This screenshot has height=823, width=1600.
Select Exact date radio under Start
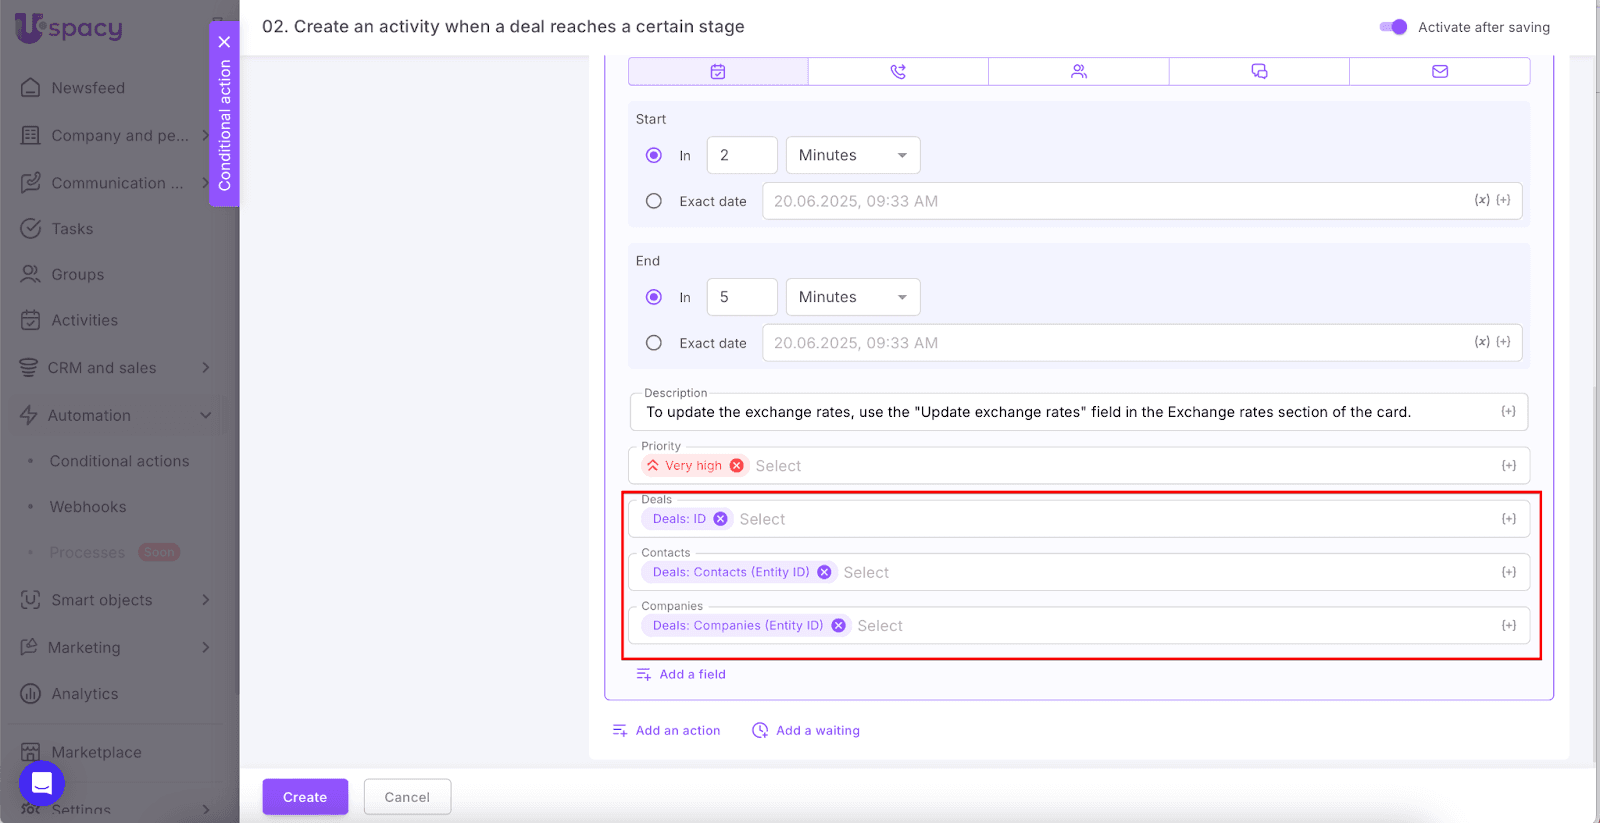tap(654, 201)
